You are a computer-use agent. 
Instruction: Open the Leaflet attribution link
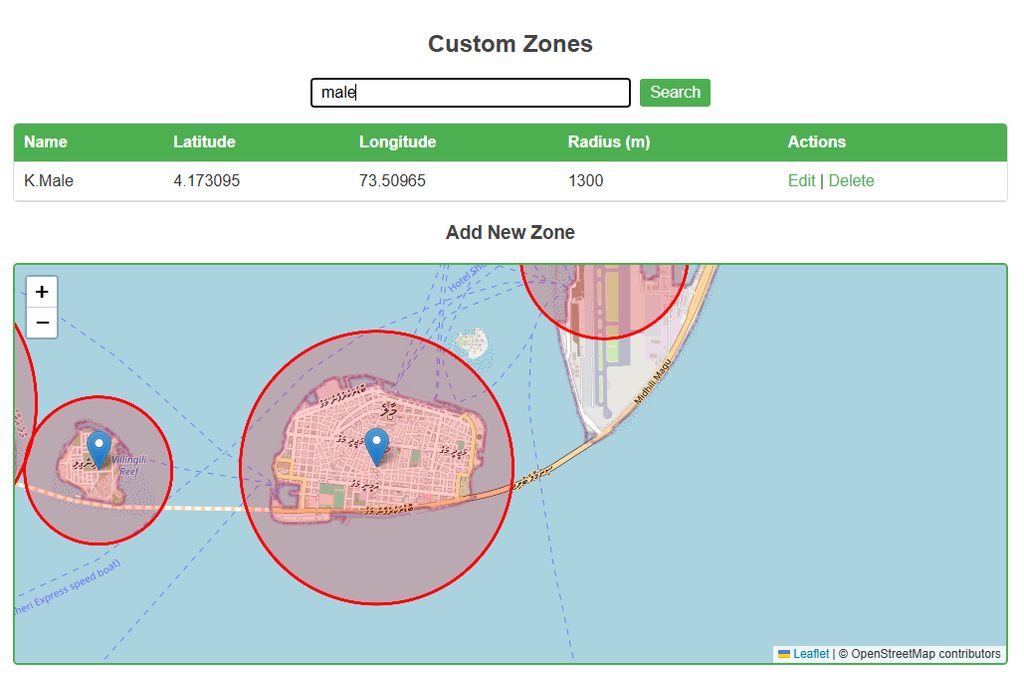[810, 653]
